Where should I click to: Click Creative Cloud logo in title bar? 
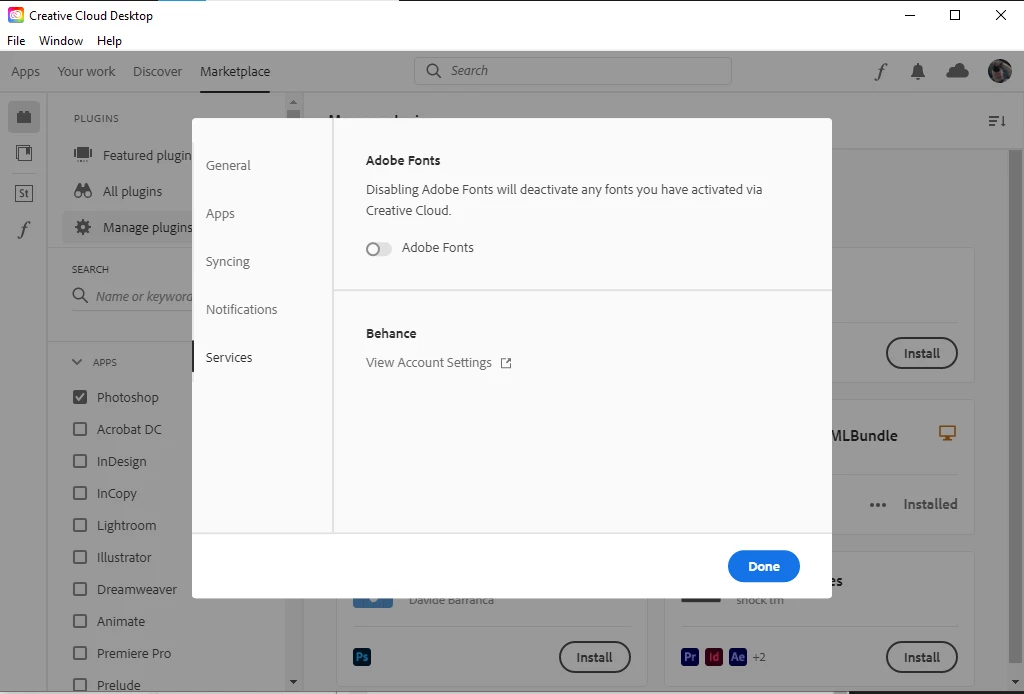click(x=16, y=15)
